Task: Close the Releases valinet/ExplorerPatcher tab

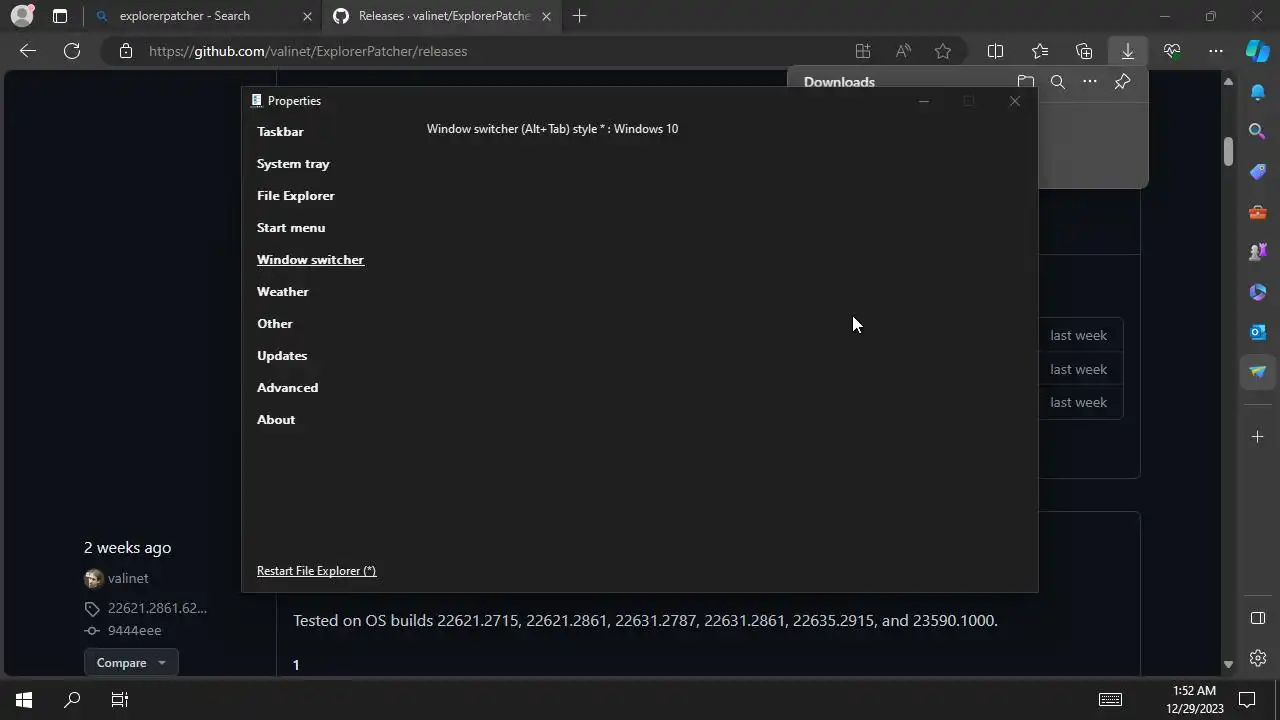Action: point(547,16)
